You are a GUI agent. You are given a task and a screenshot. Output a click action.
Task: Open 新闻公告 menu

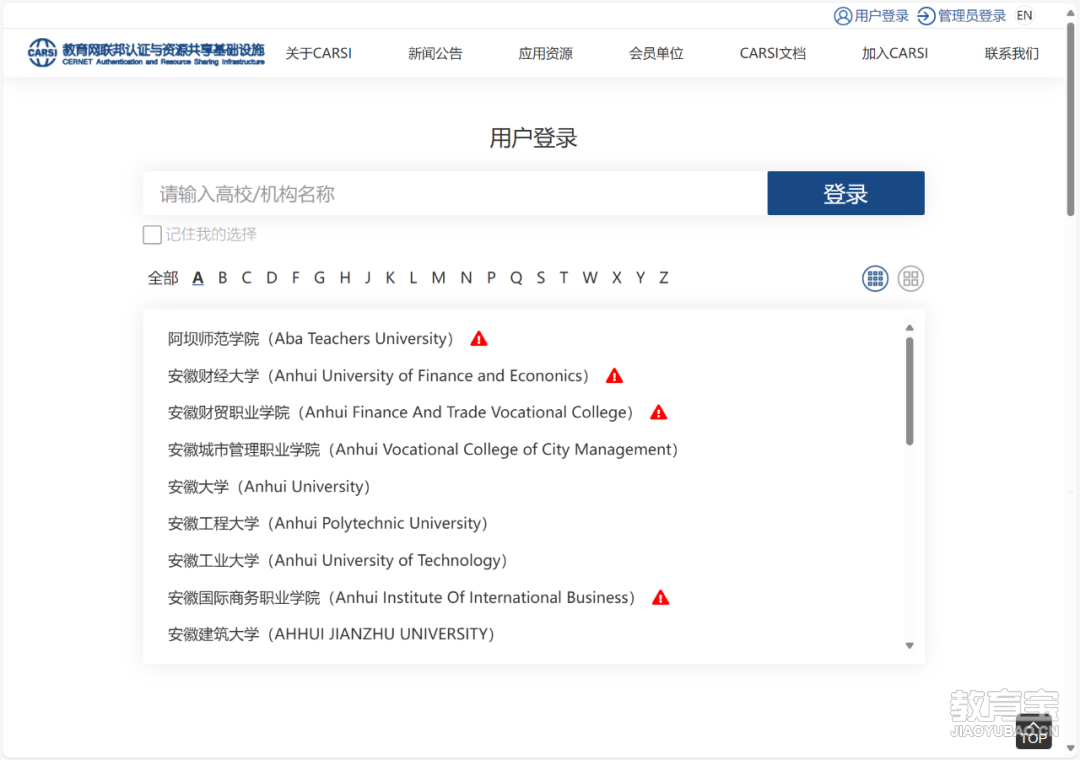[435, 53]
